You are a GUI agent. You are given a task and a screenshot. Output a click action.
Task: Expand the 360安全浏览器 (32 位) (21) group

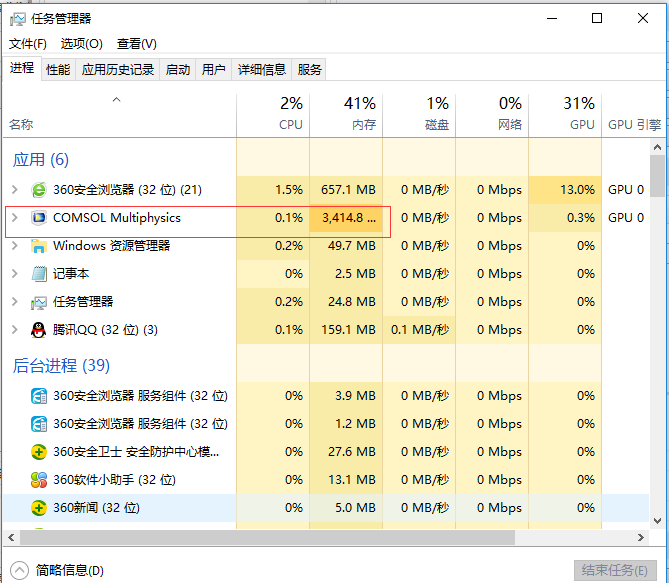[14, 190]
